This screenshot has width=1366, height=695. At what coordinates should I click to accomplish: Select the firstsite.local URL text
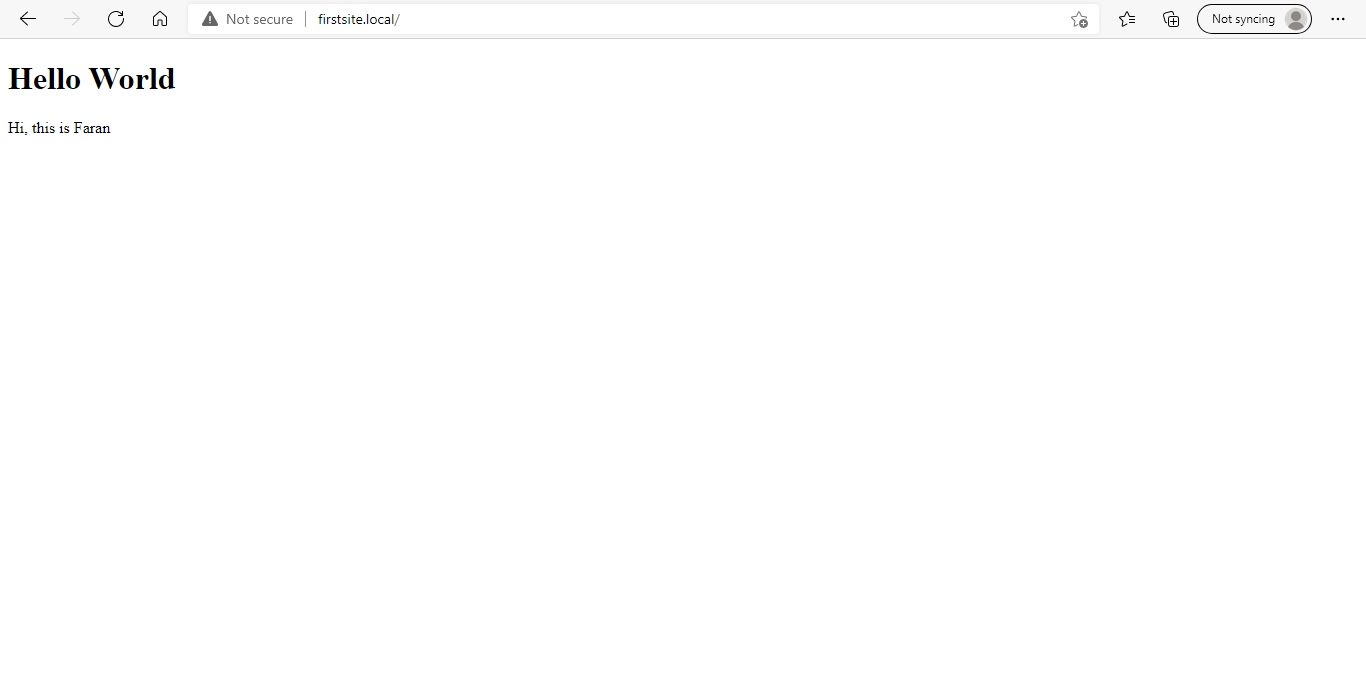coord(358,19)
